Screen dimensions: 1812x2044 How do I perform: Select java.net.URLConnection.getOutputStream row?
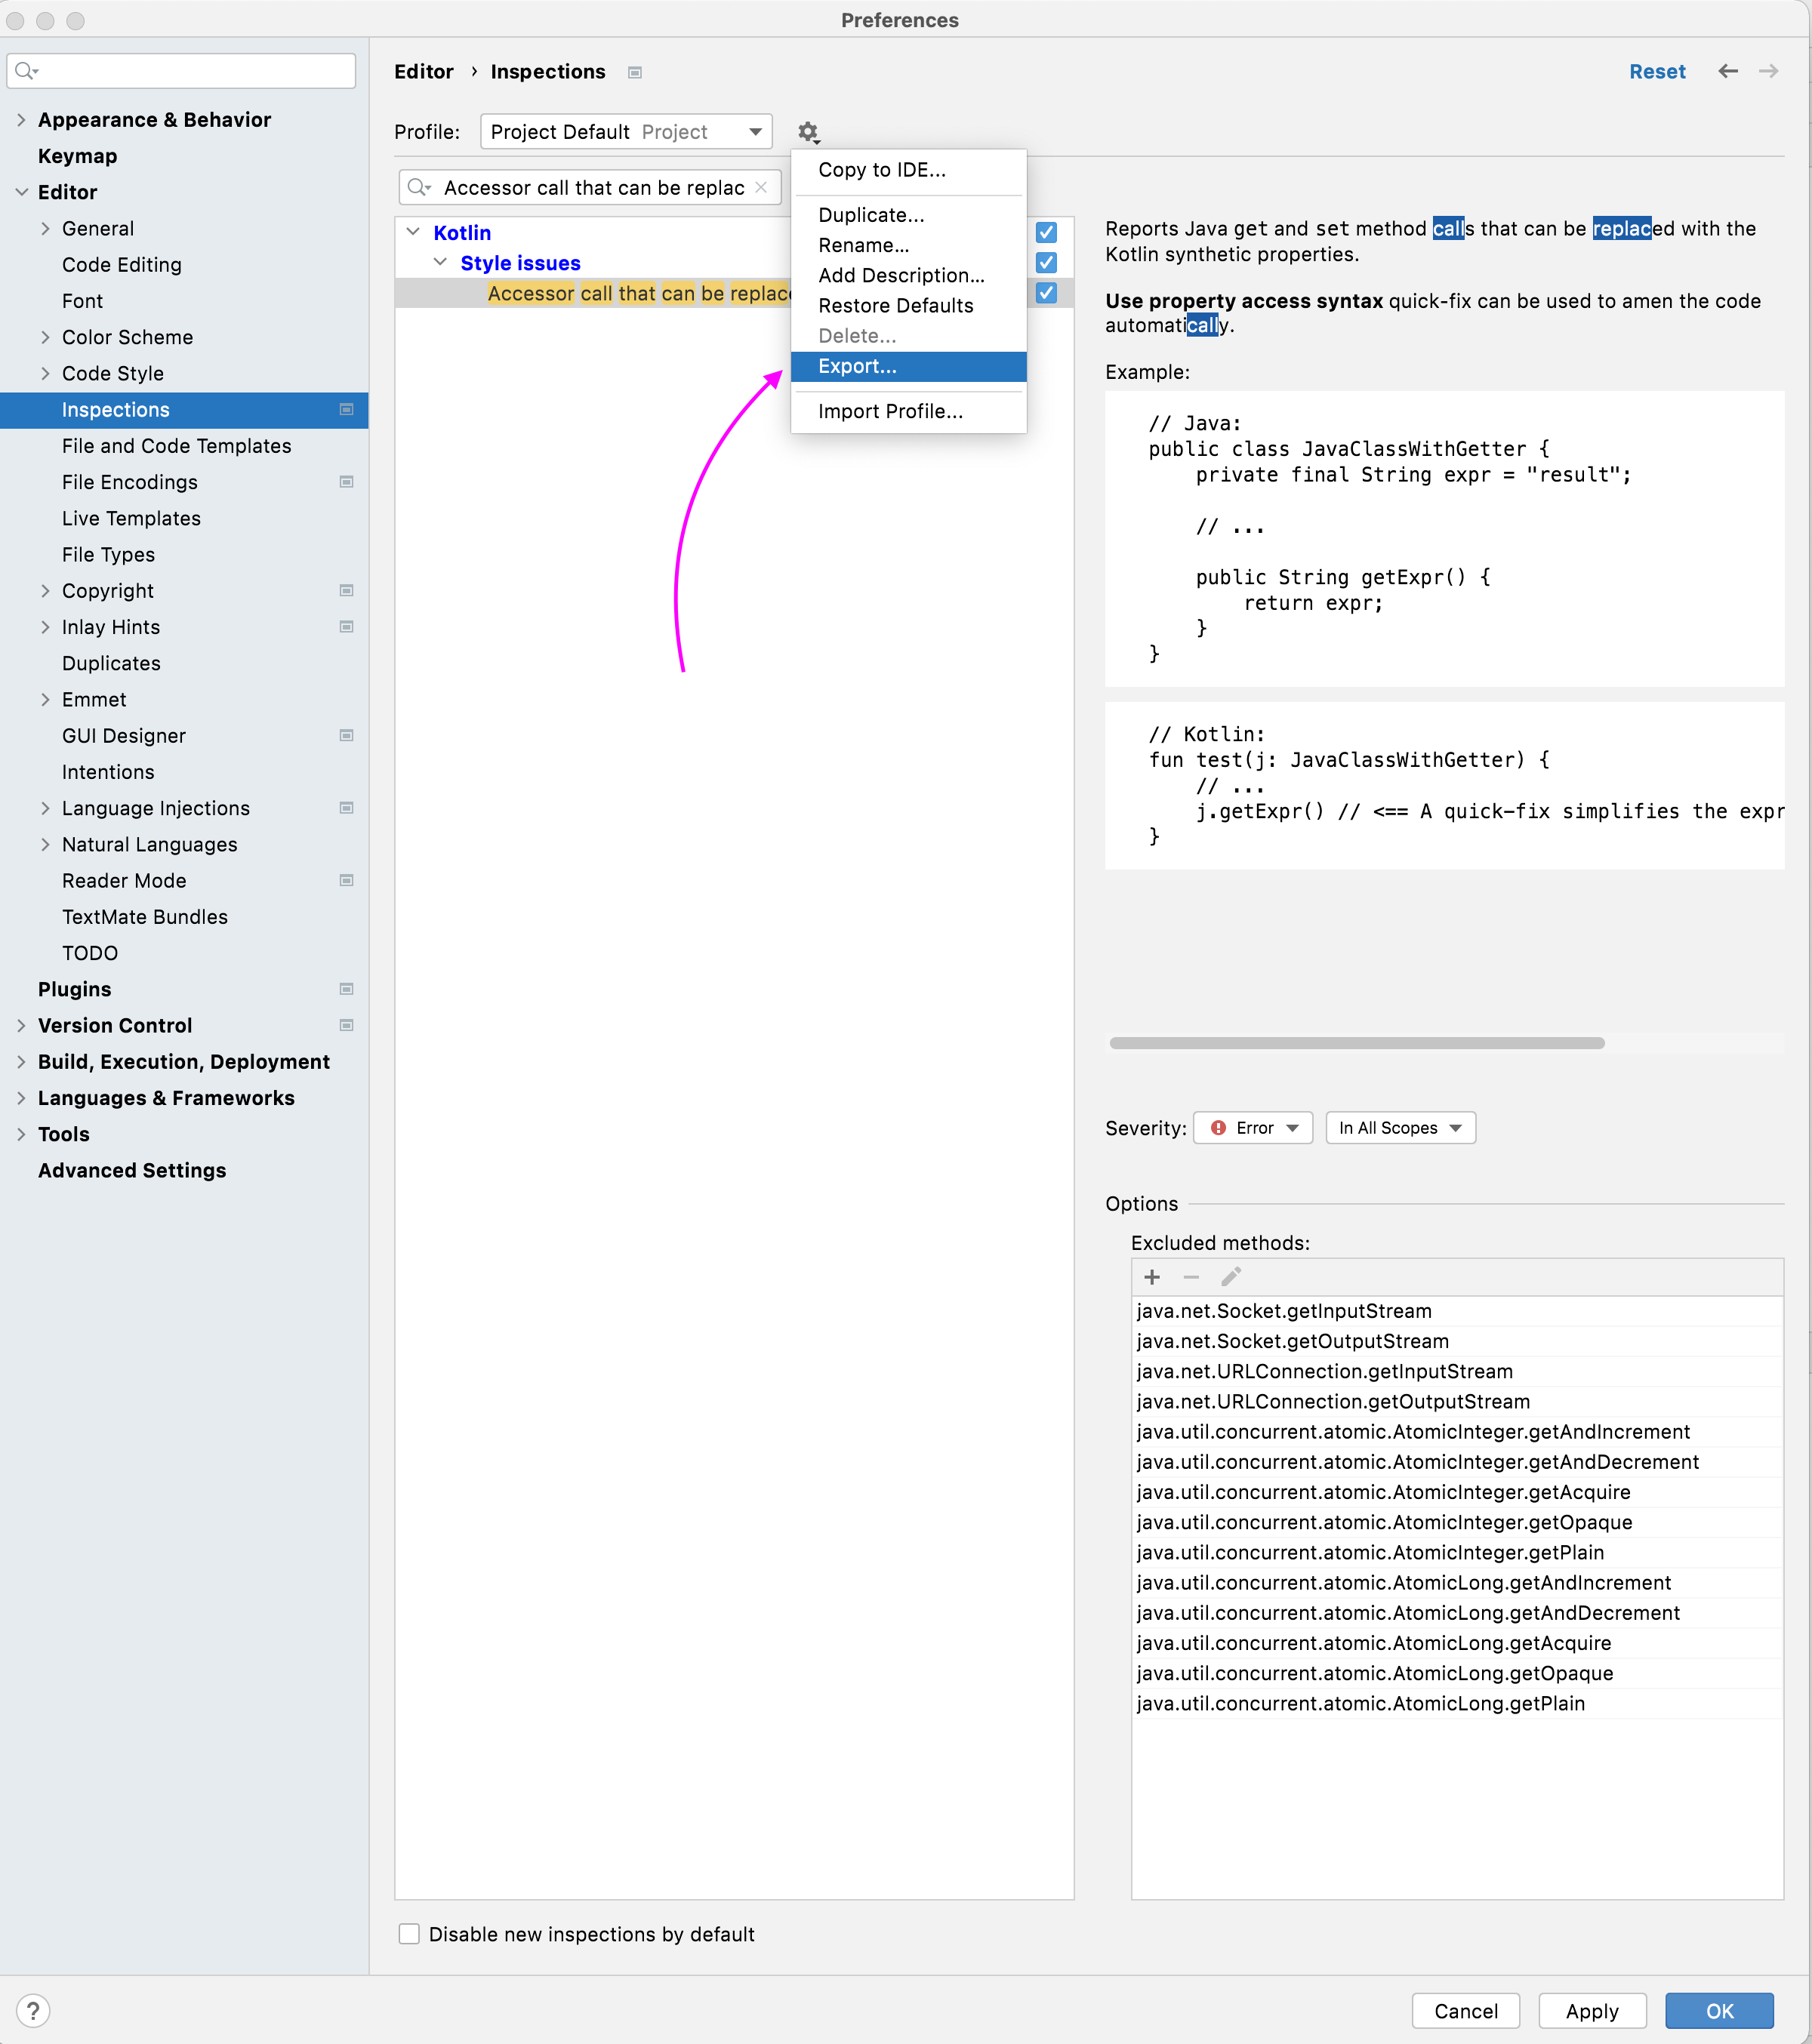[x=1457, y=1401]
